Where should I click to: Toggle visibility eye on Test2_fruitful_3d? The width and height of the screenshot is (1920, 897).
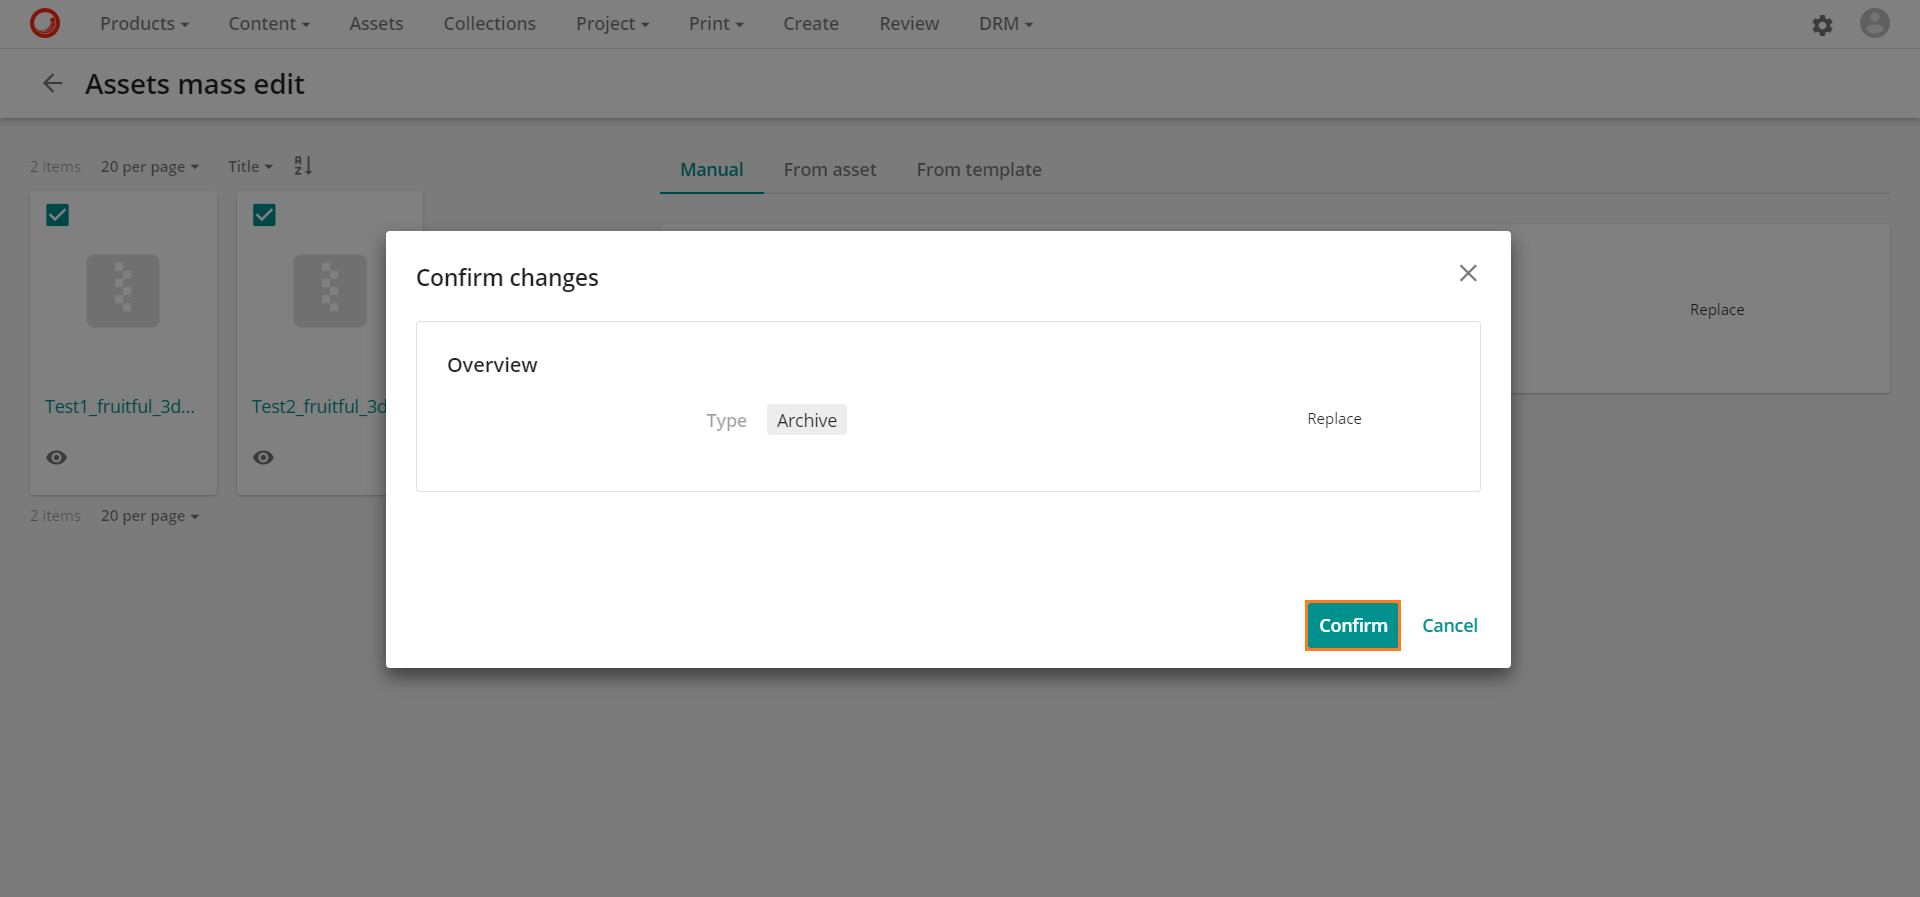[x=263, y=457]
